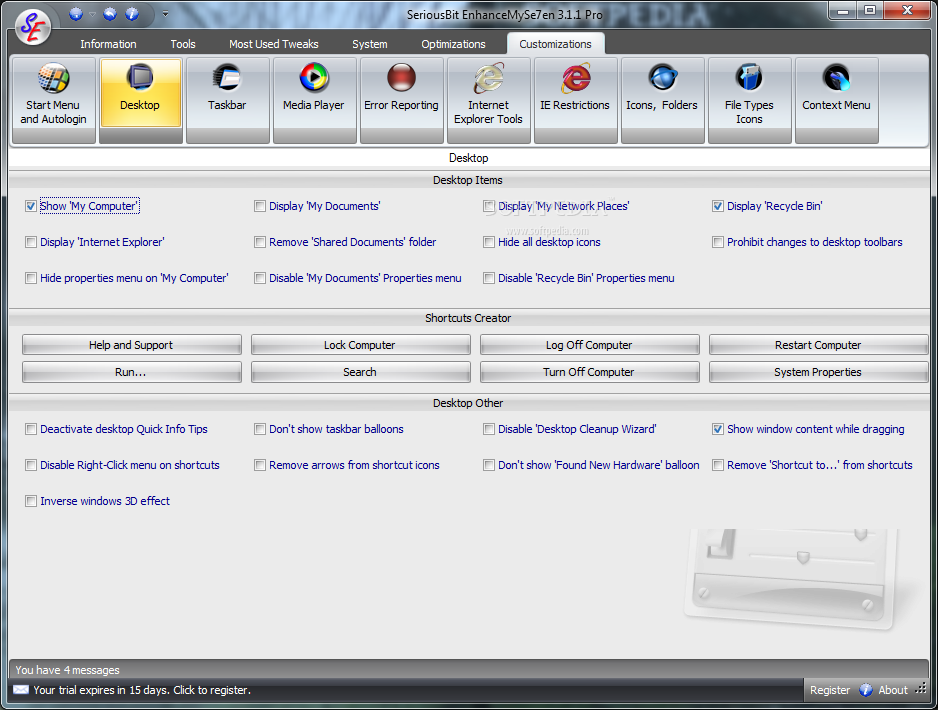This screenshot has width=938, height=710.
Task: Check Prohibit changes to desktop toolbars
Action: click(x=718, y=242)
